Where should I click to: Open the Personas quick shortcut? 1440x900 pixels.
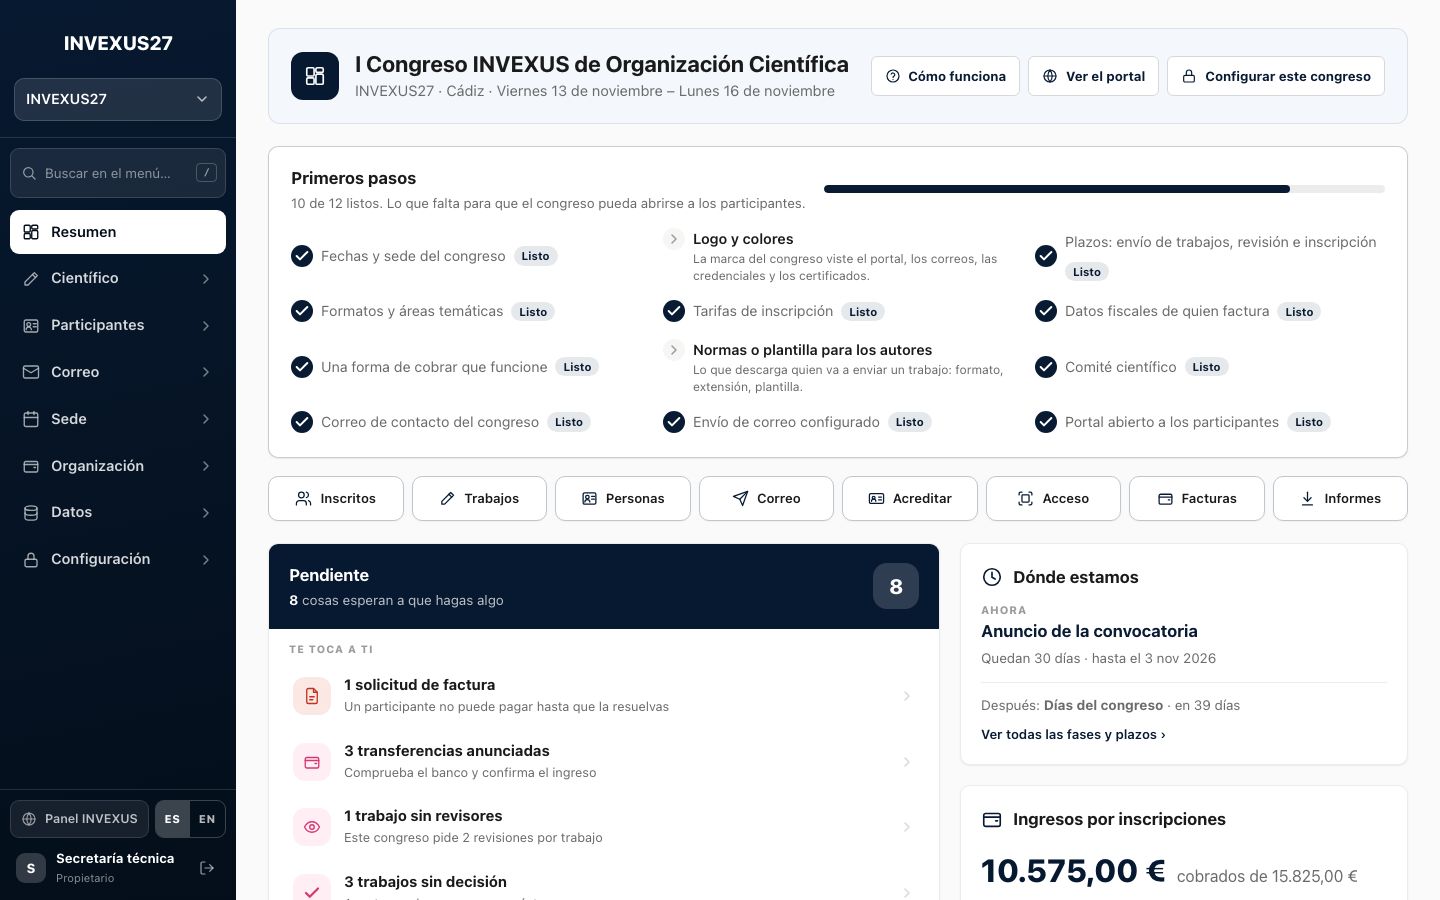pyautogui.click(x=623, y=498)
